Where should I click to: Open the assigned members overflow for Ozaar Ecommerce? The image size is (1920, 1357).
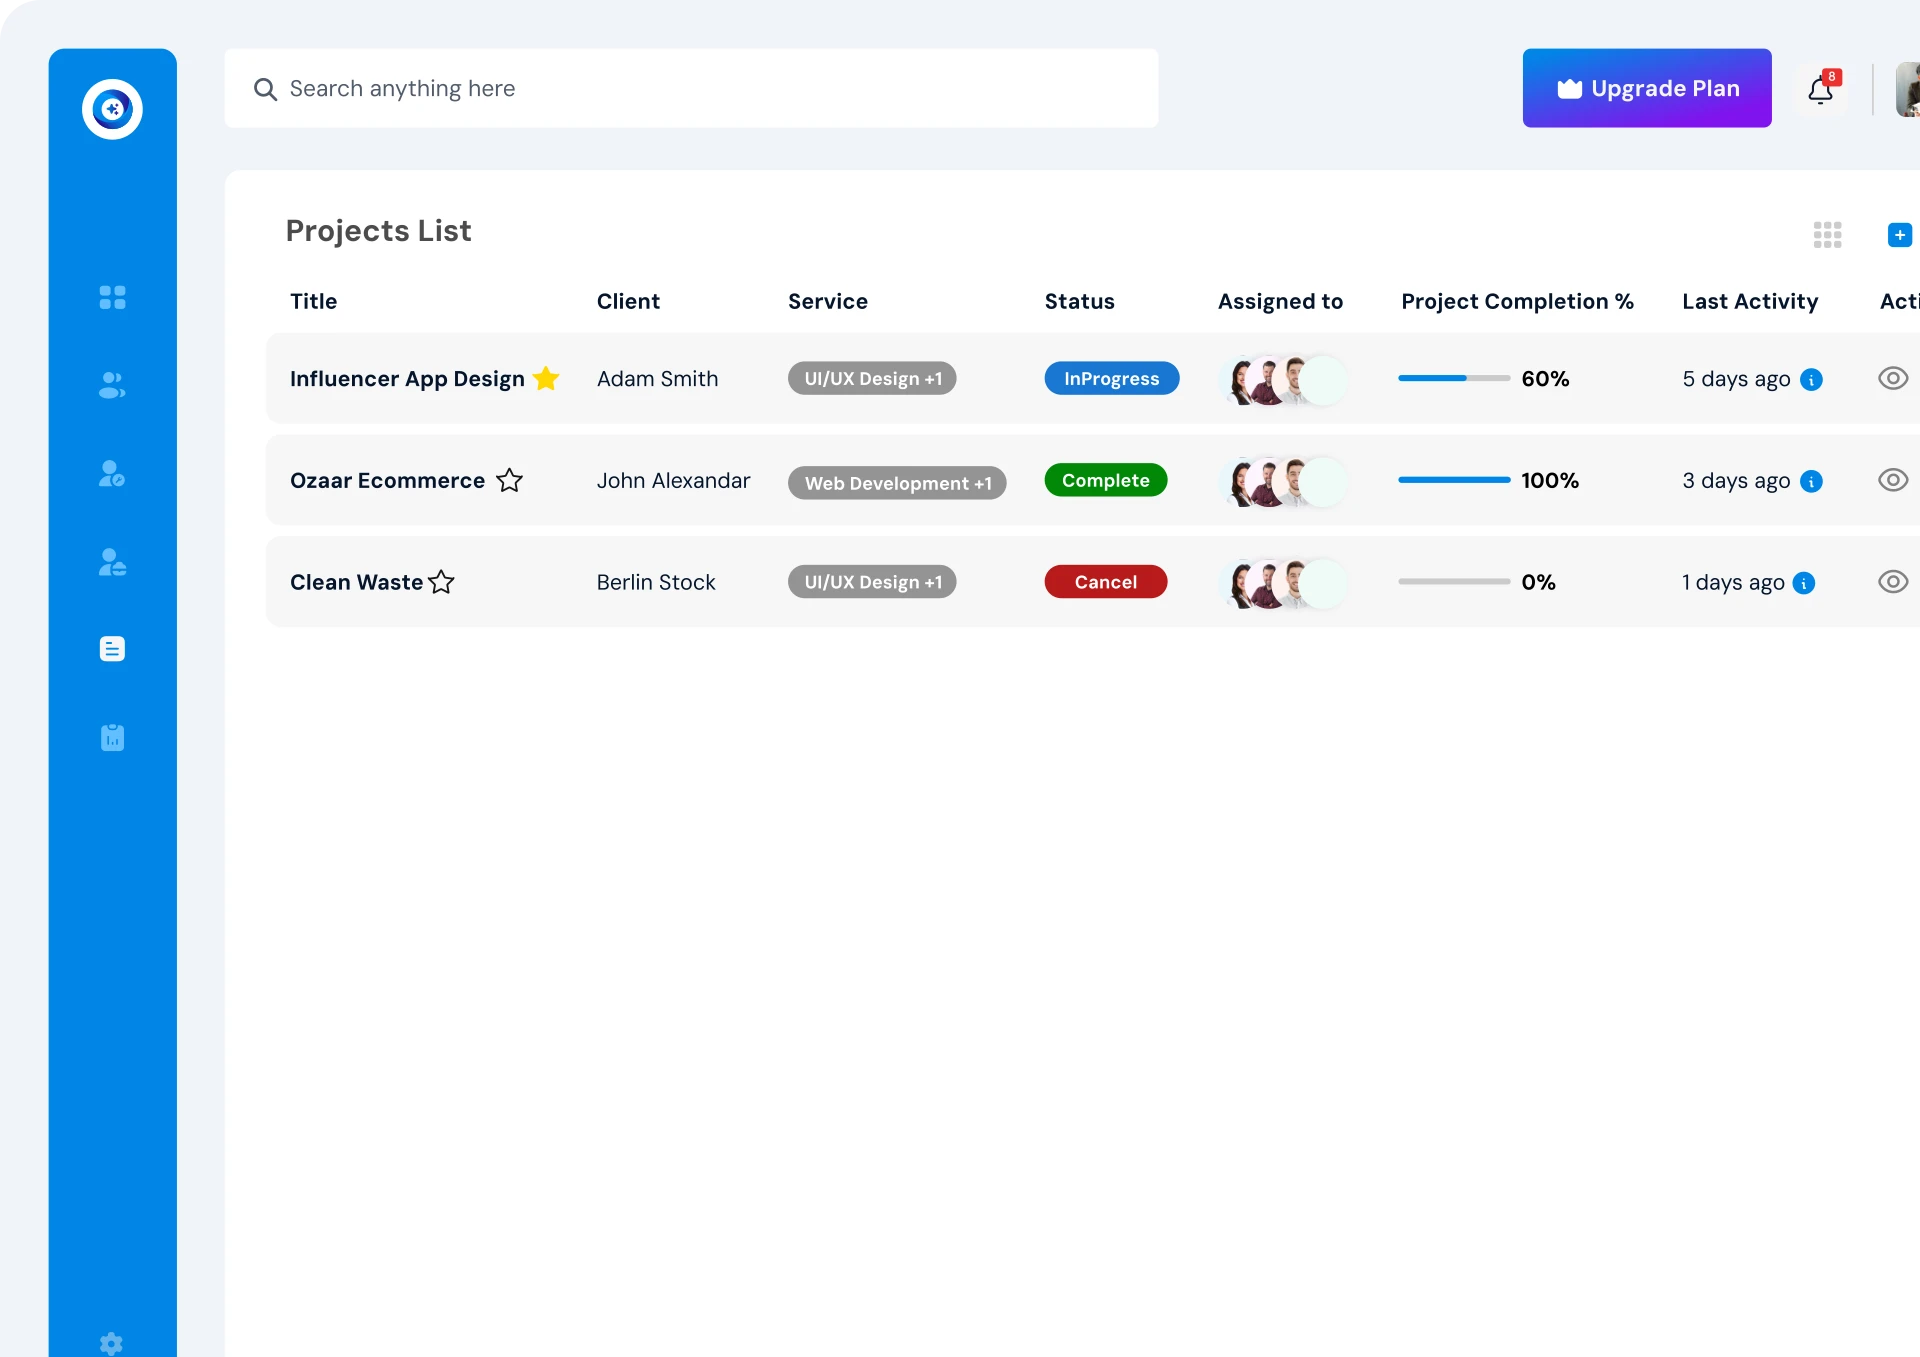tap(1327, 480)
